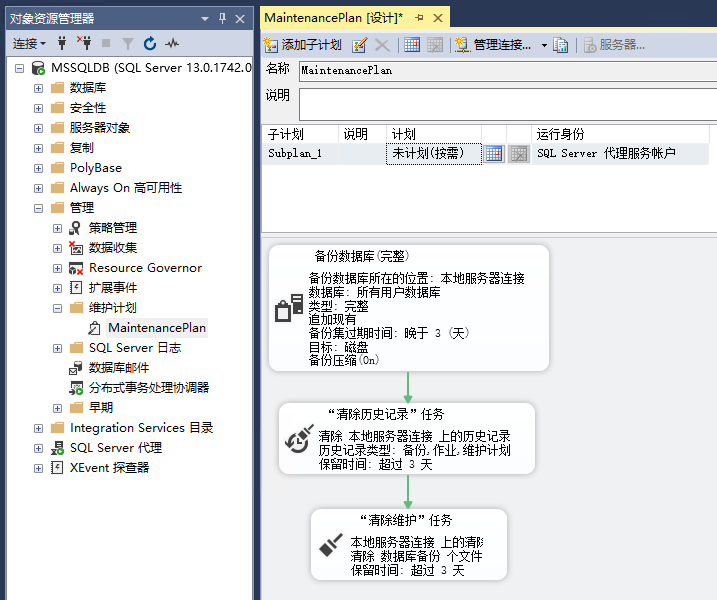Screen dimensions: 717x600
Task: Refresh the object explorer tree
Action: 150,44
